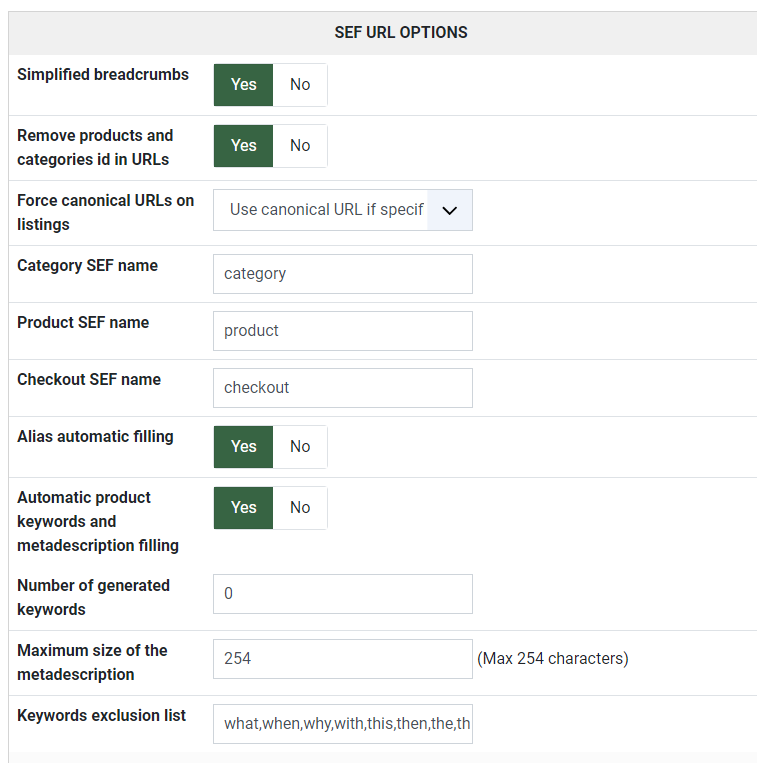This screenshot has height=763, width=757.
Task: Click the canonical URL dropdown chevron arrow
Action: point(450,210)
